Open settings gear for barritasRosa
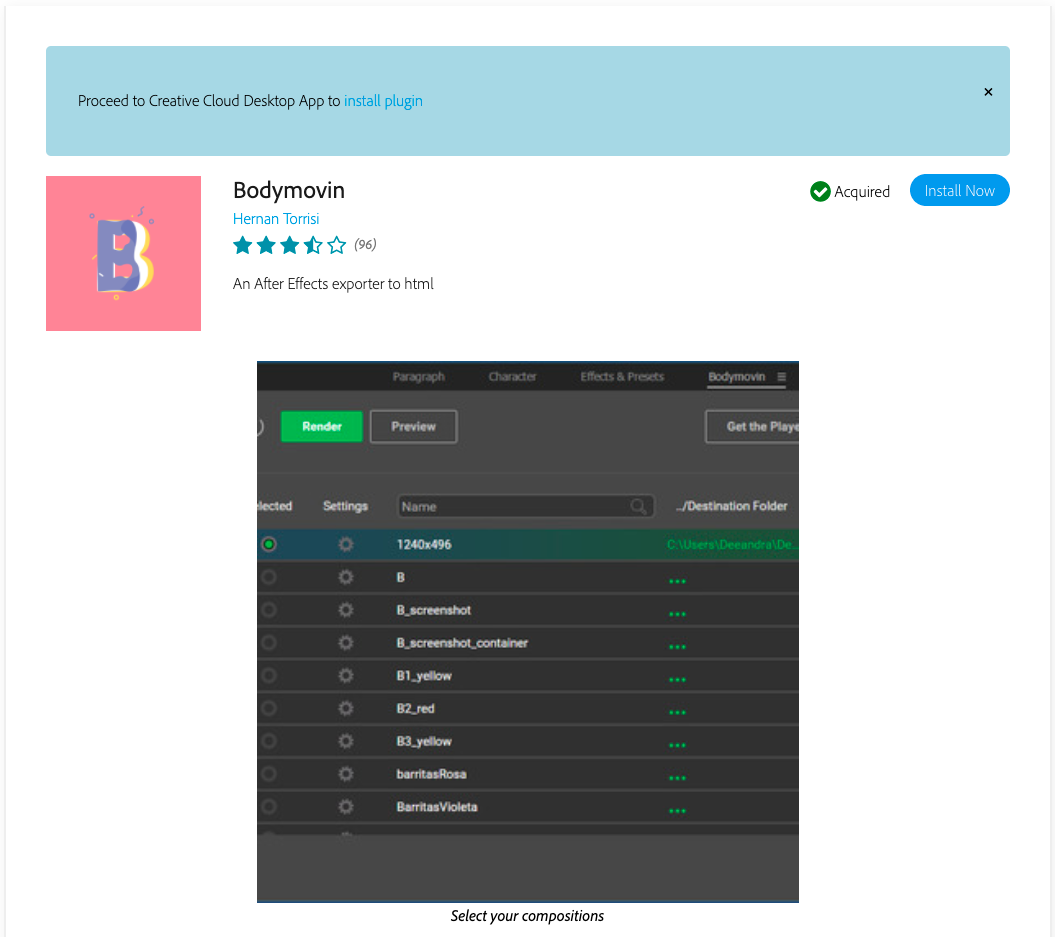Viewport: 1055px width, 937px height. (x=346, y=774)
